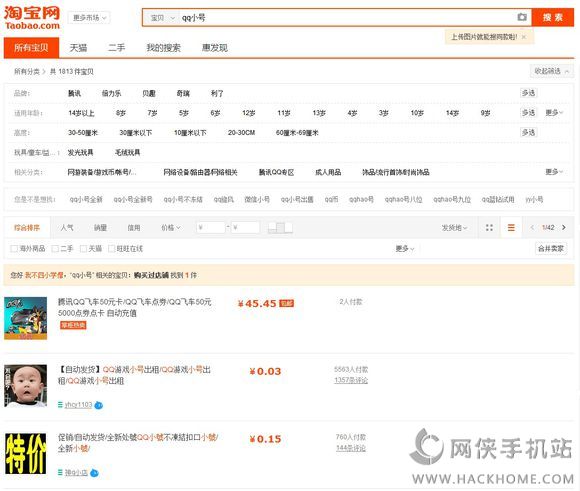Switch to the 天猫 tab
Screen dimensions: 580x491
(x=78, y=48)
